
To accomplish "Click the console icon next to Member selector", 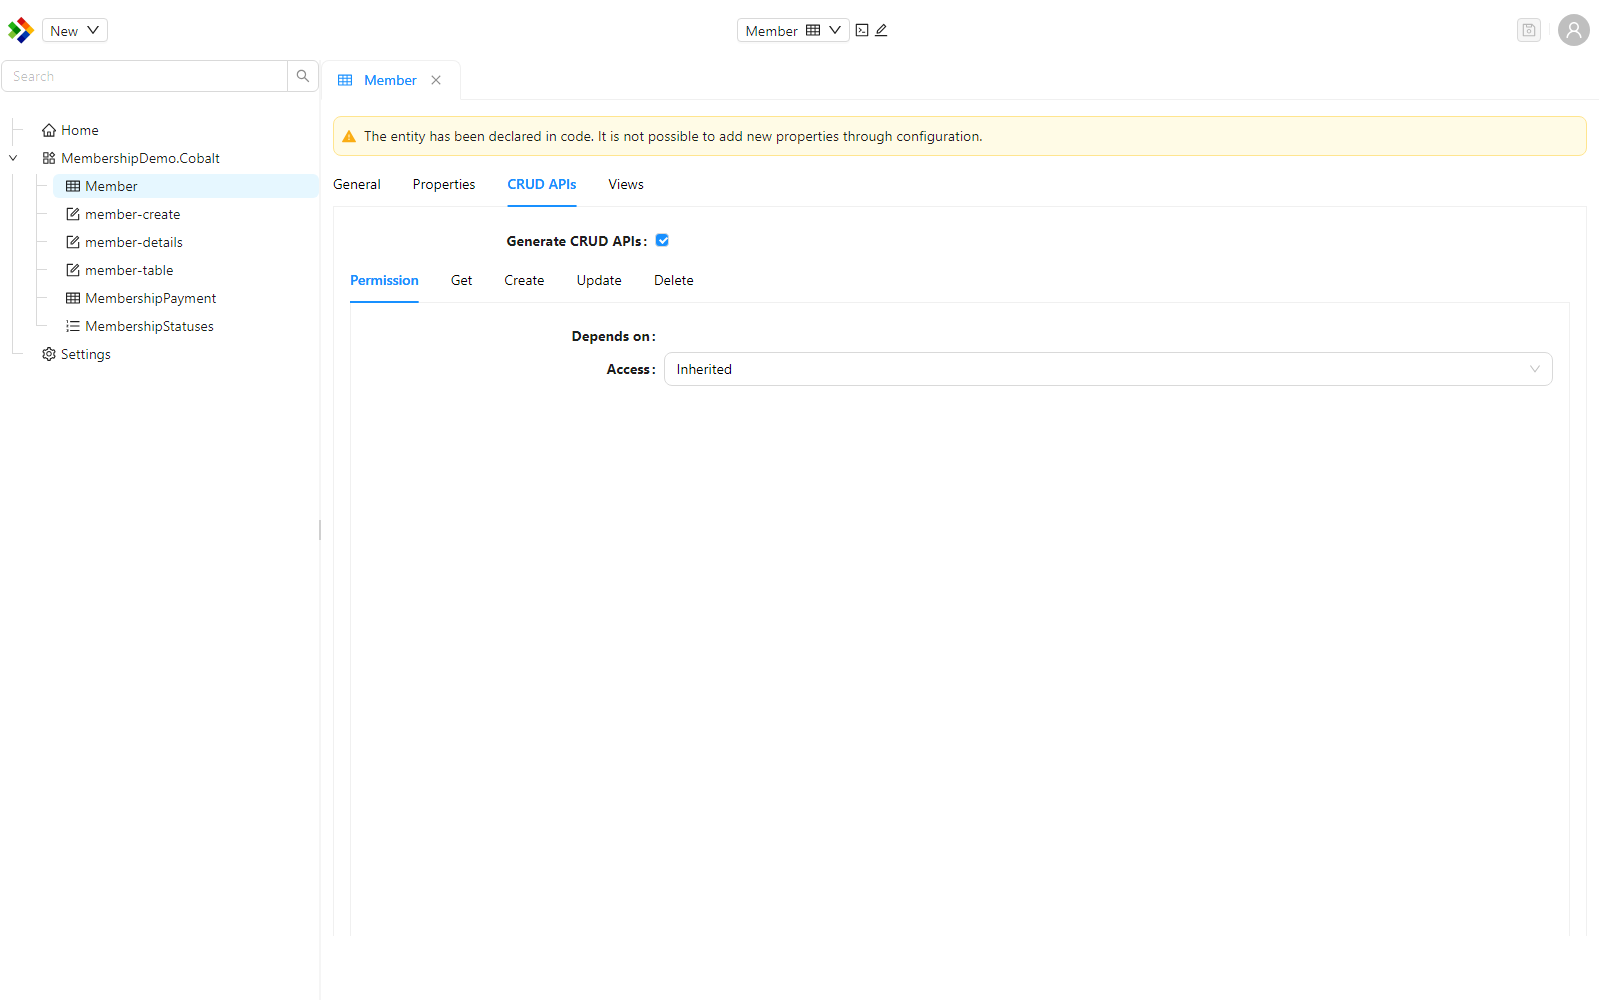I will (862, 30).
